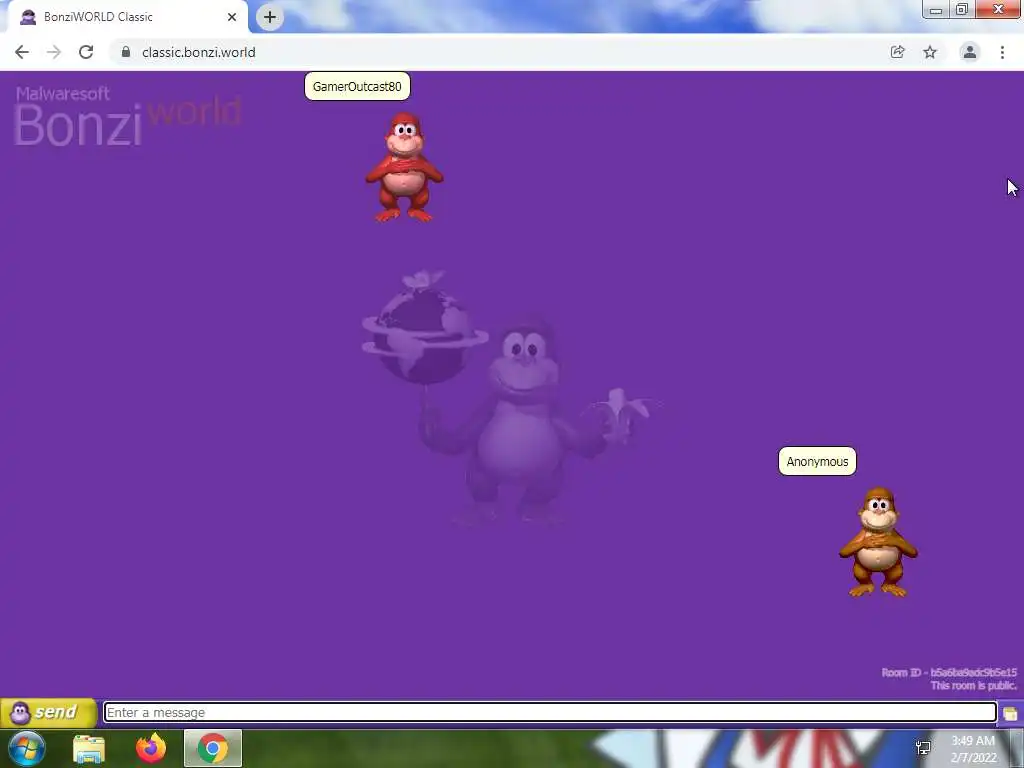
Task: Open Chrome profile menu
Action: point(970,52)
